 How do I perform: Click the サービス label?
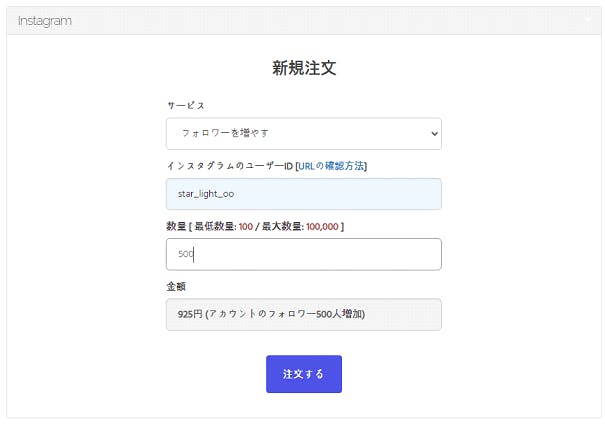[185, 105]
